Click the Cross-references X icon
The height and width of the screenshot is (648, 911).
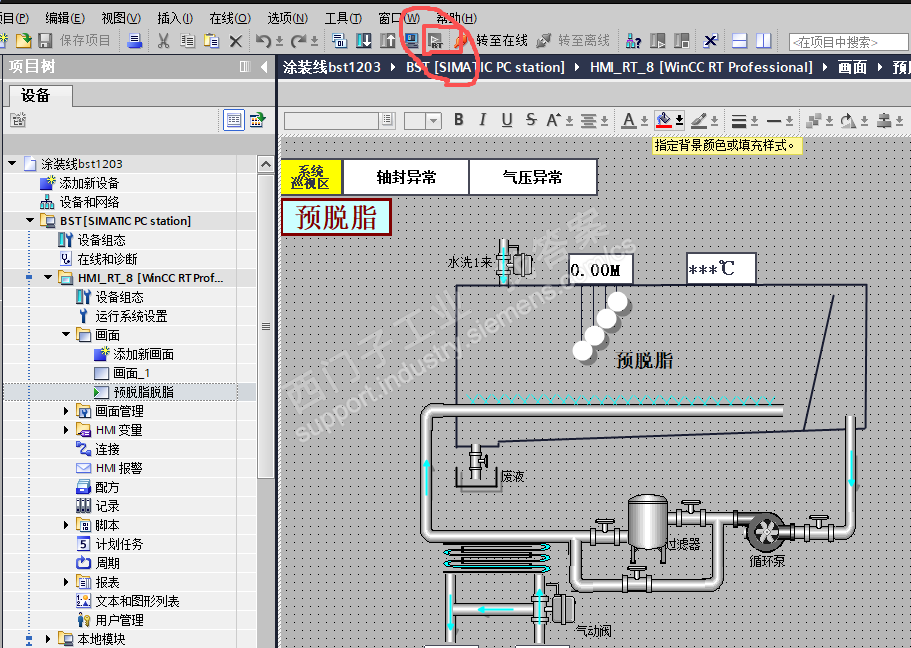coord(710,41)
